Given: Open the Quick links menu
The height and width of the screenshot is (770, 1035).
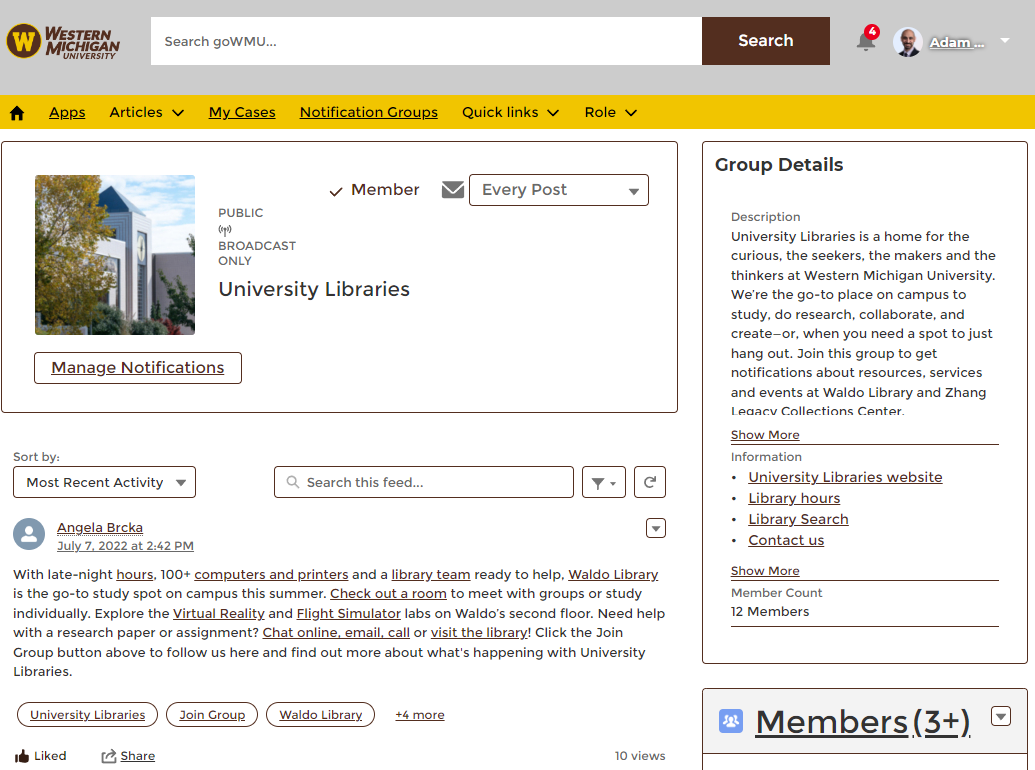Looking at the screenshot, I should [x=510, y=112].
